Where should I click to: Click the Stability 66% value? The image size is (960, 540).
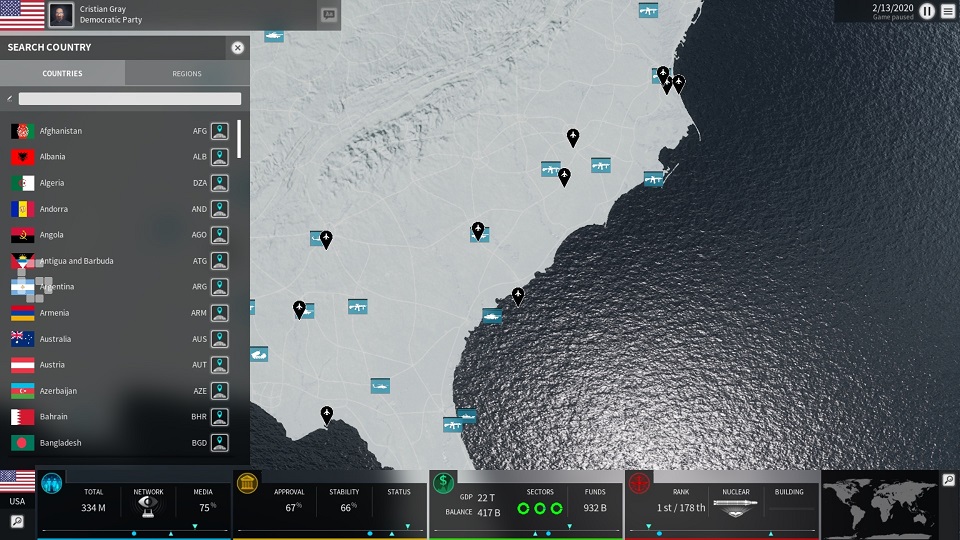point(348,508)
